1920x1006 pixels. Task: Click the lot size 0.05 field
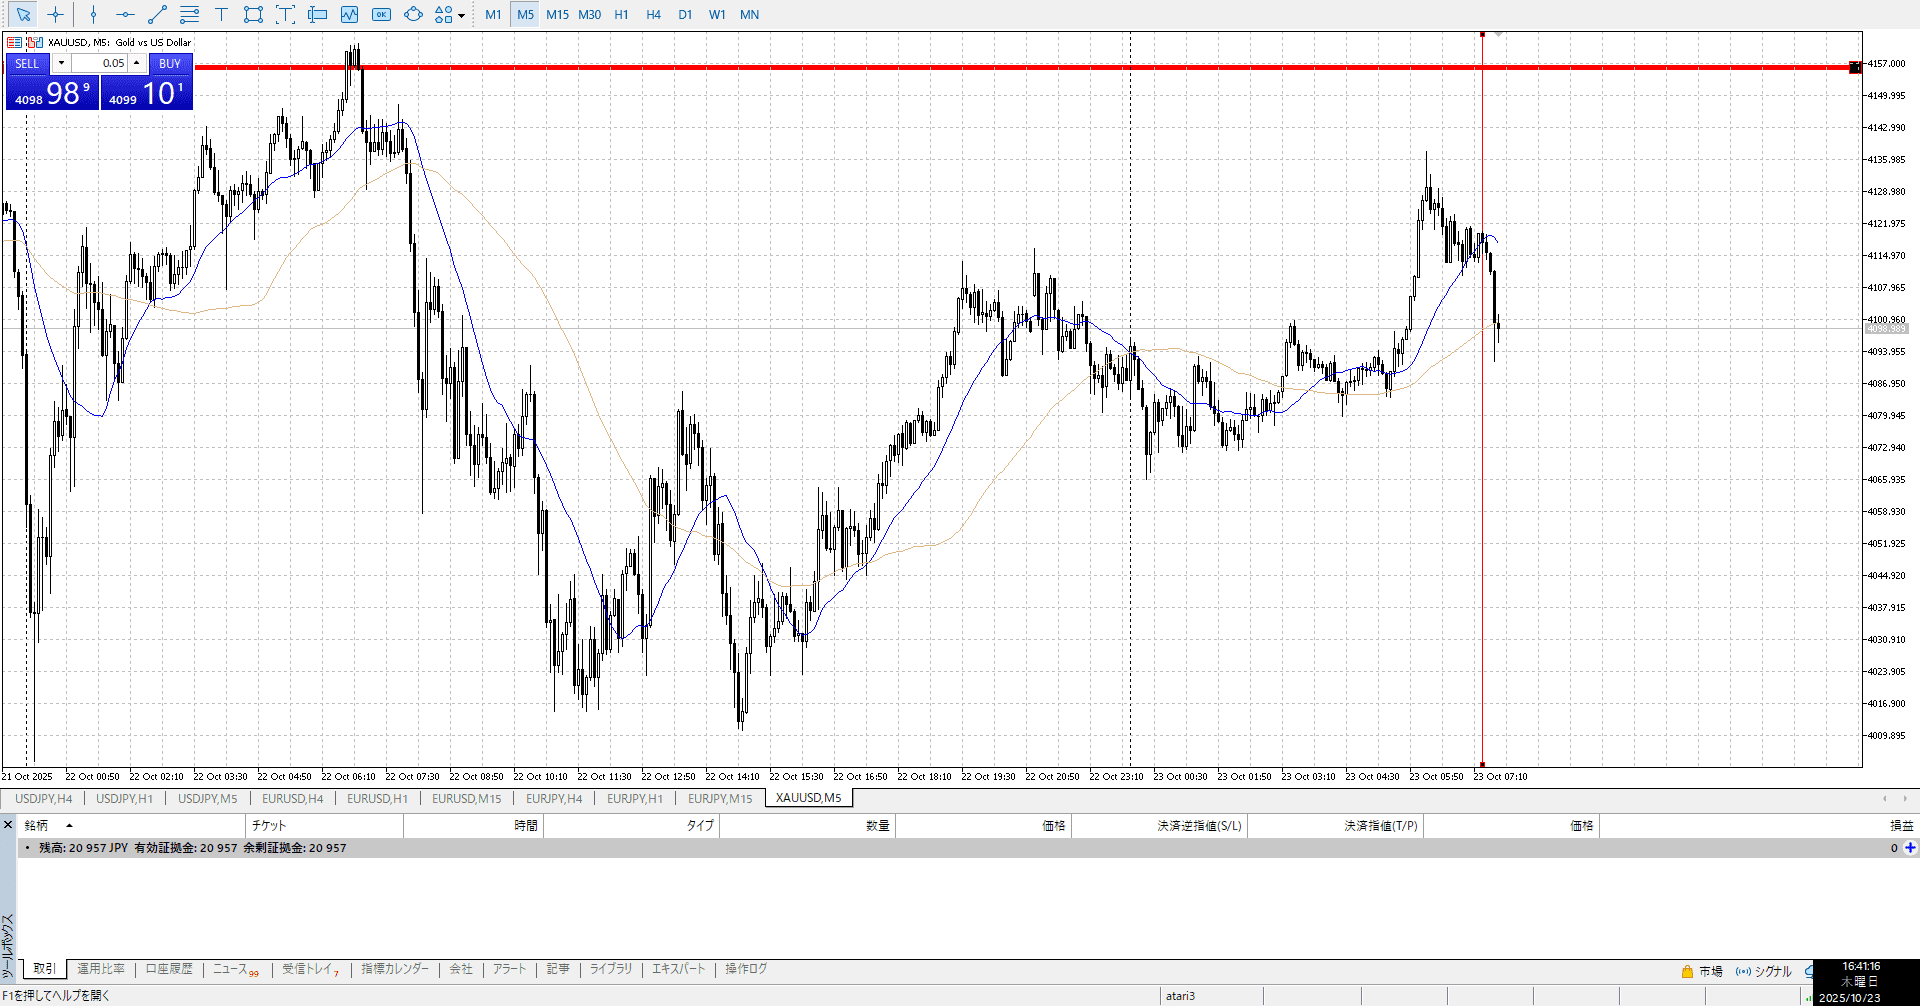[100, 63]
